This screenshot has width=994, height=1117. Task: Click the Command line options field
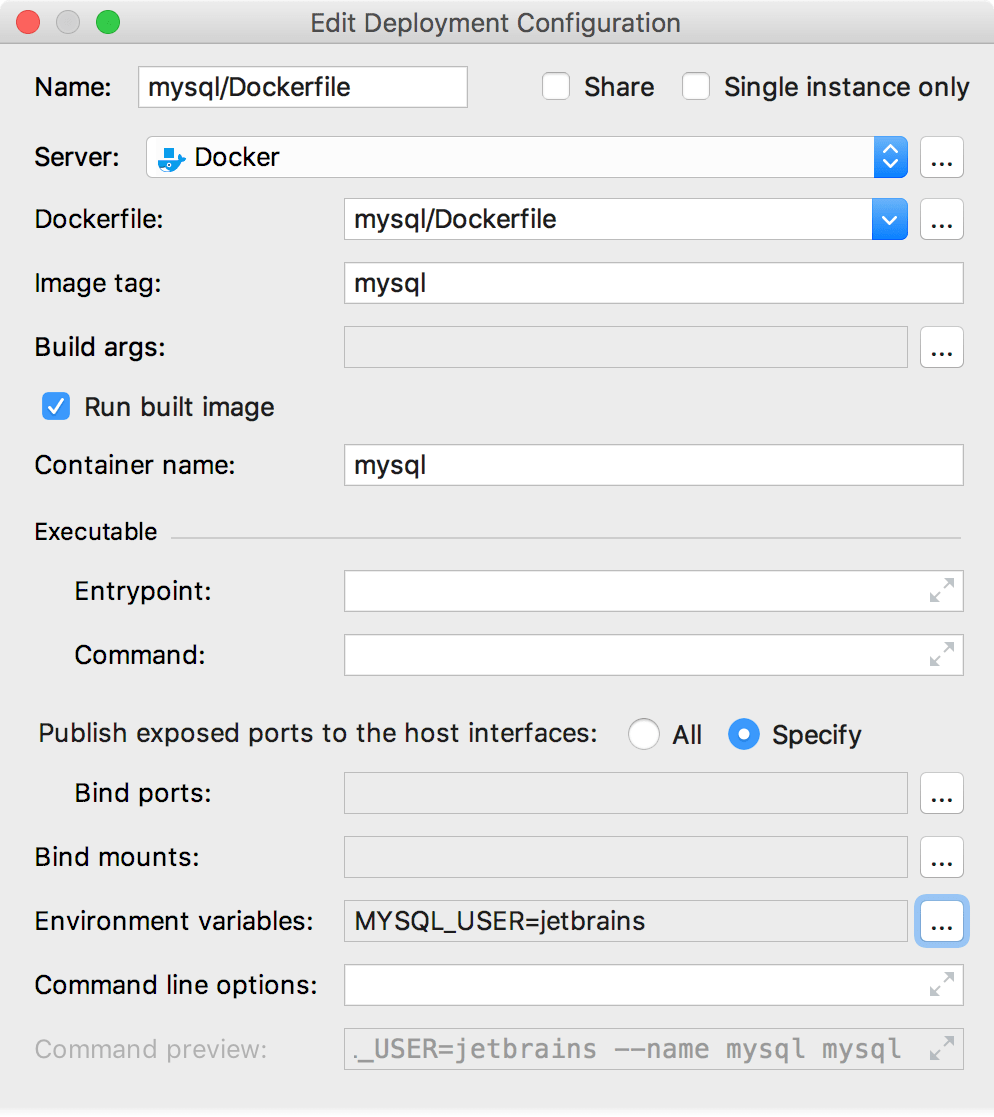click(x=653, y=985)
